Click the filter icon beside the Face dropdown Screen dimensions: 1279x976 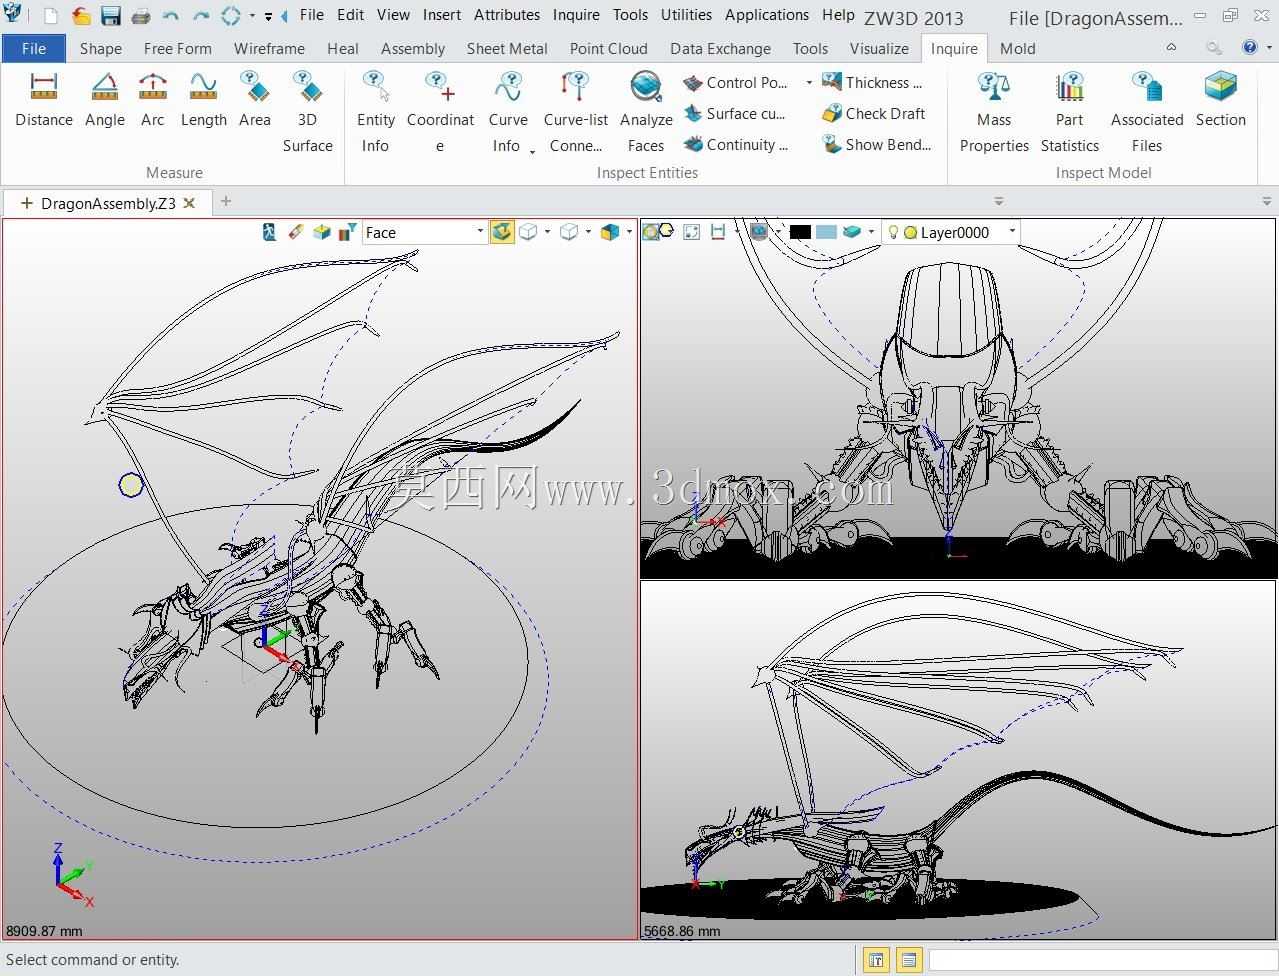click(347, 232)
